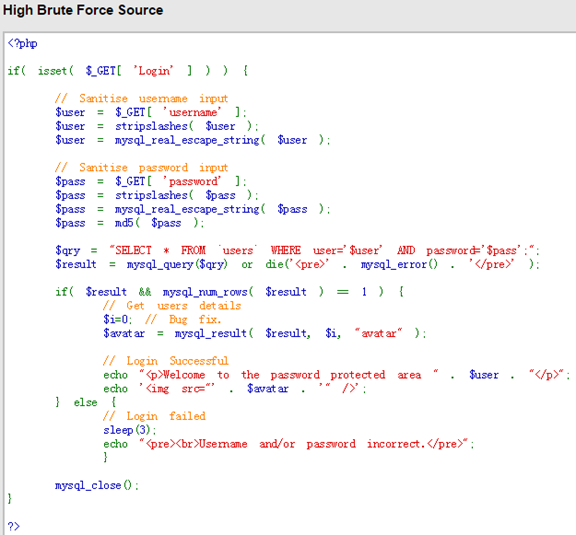Click mysql_num_rows in the if condition
Image resolution: width=576 pixels, height=535 pixels.
[x=205, y=292]
